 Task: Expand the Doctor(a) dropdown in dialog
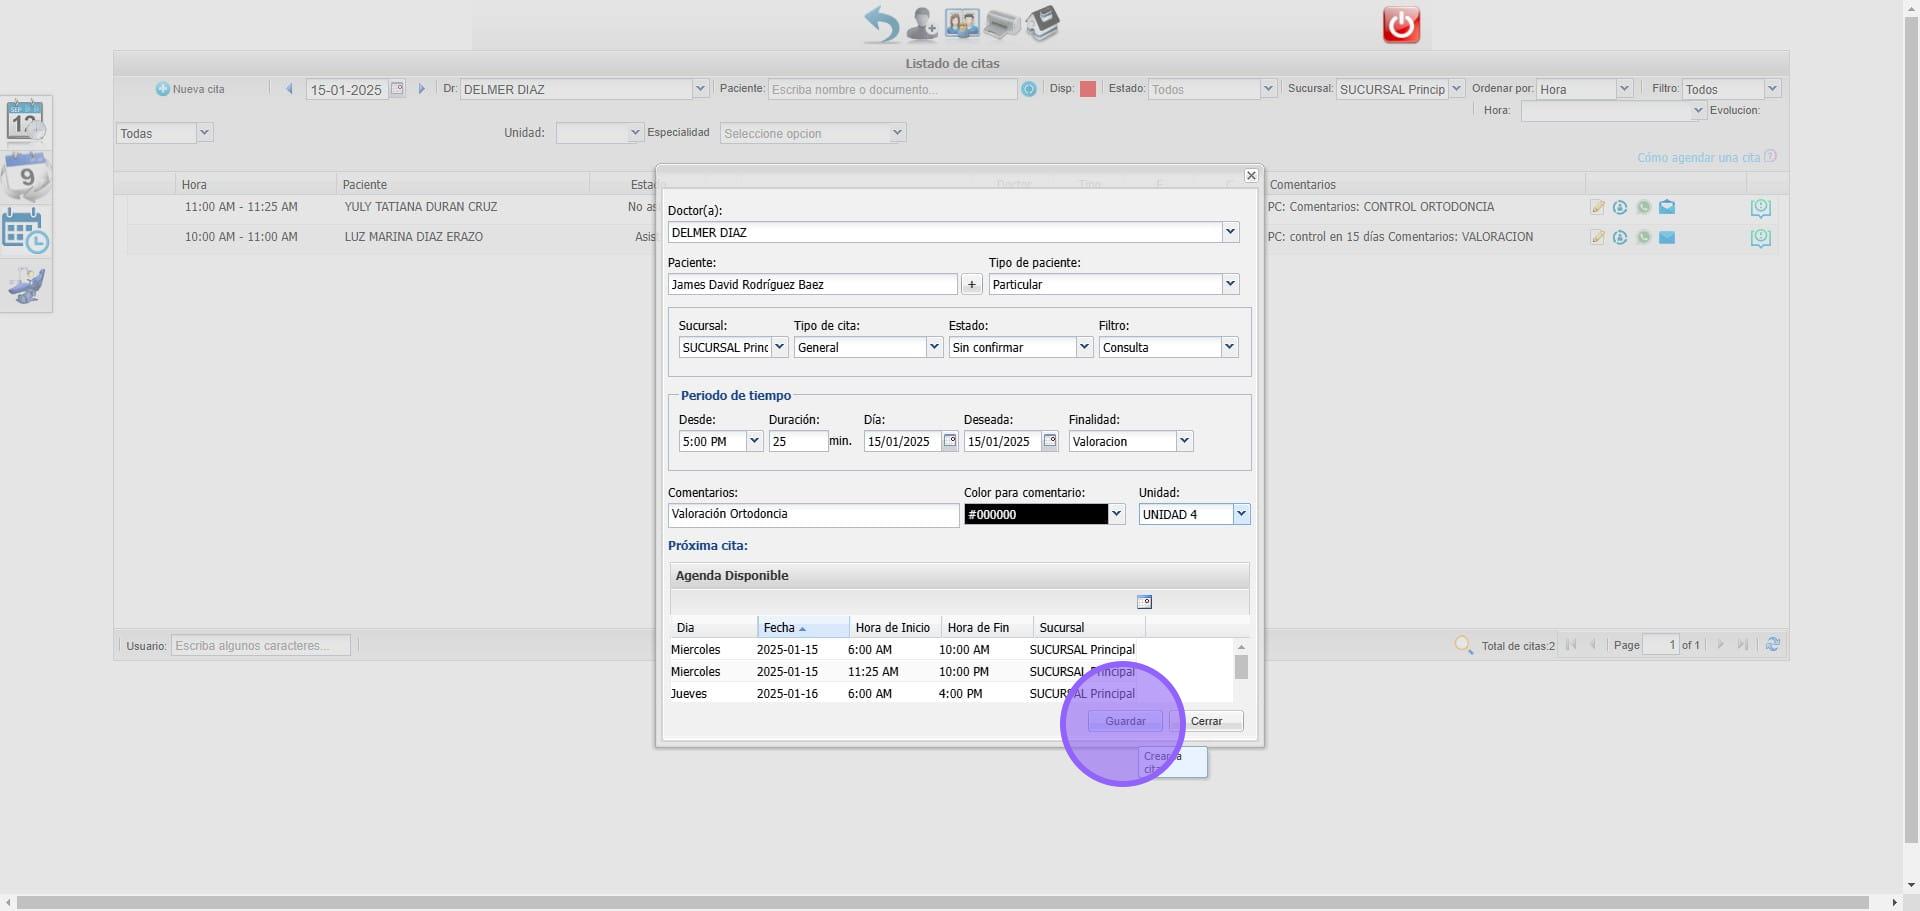(1230, 232)
